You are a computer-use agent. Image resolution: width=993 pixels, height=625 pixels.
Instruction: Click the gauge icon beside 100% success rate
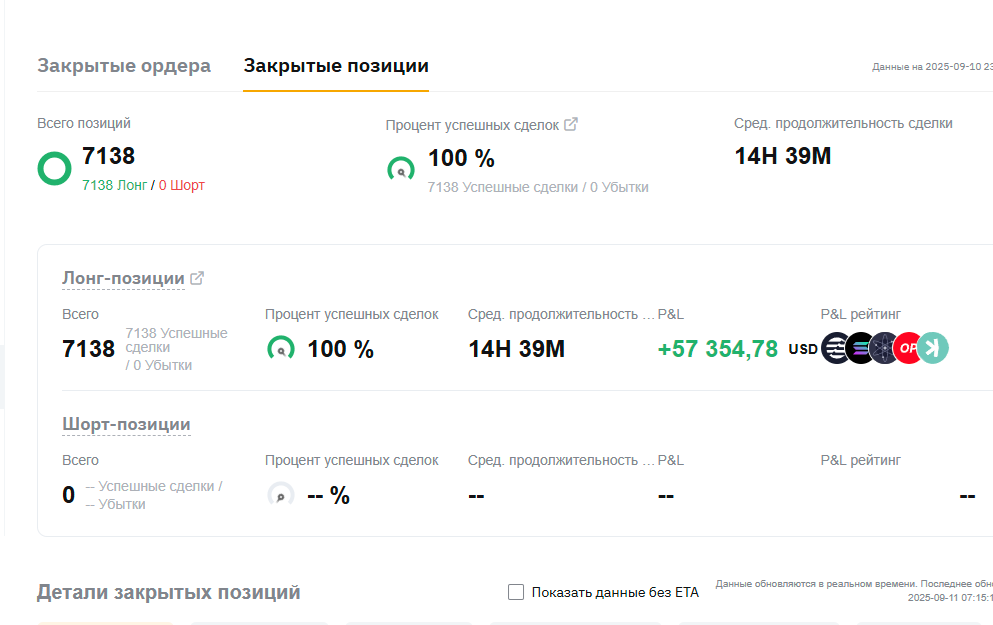pos(401,169)
